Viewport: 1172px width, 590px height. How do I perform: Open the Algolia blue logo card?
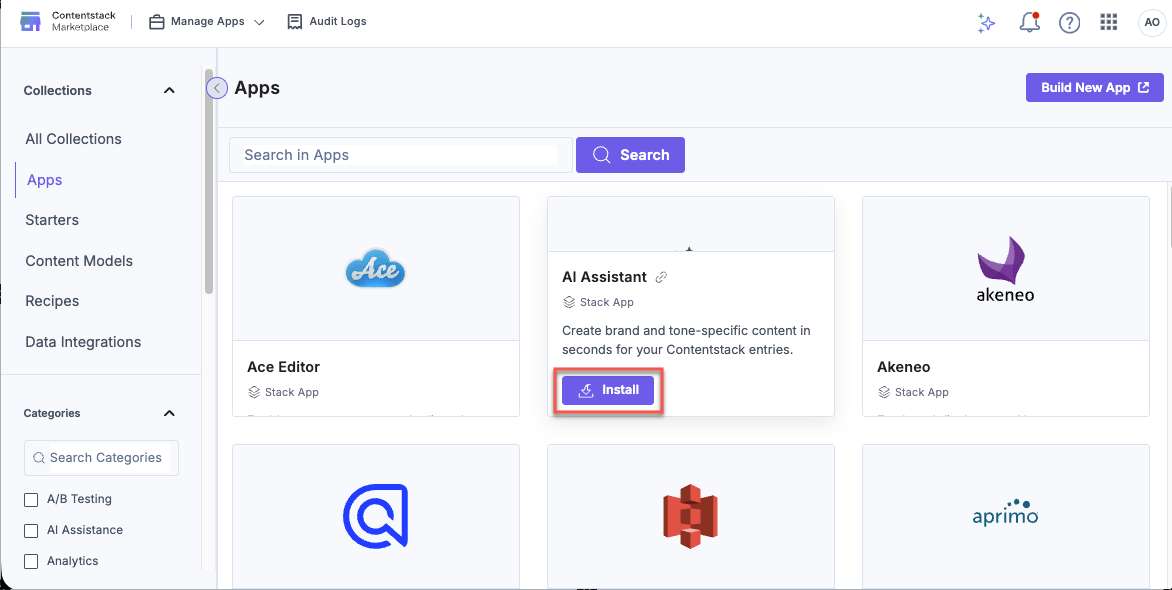coord(376,516)
